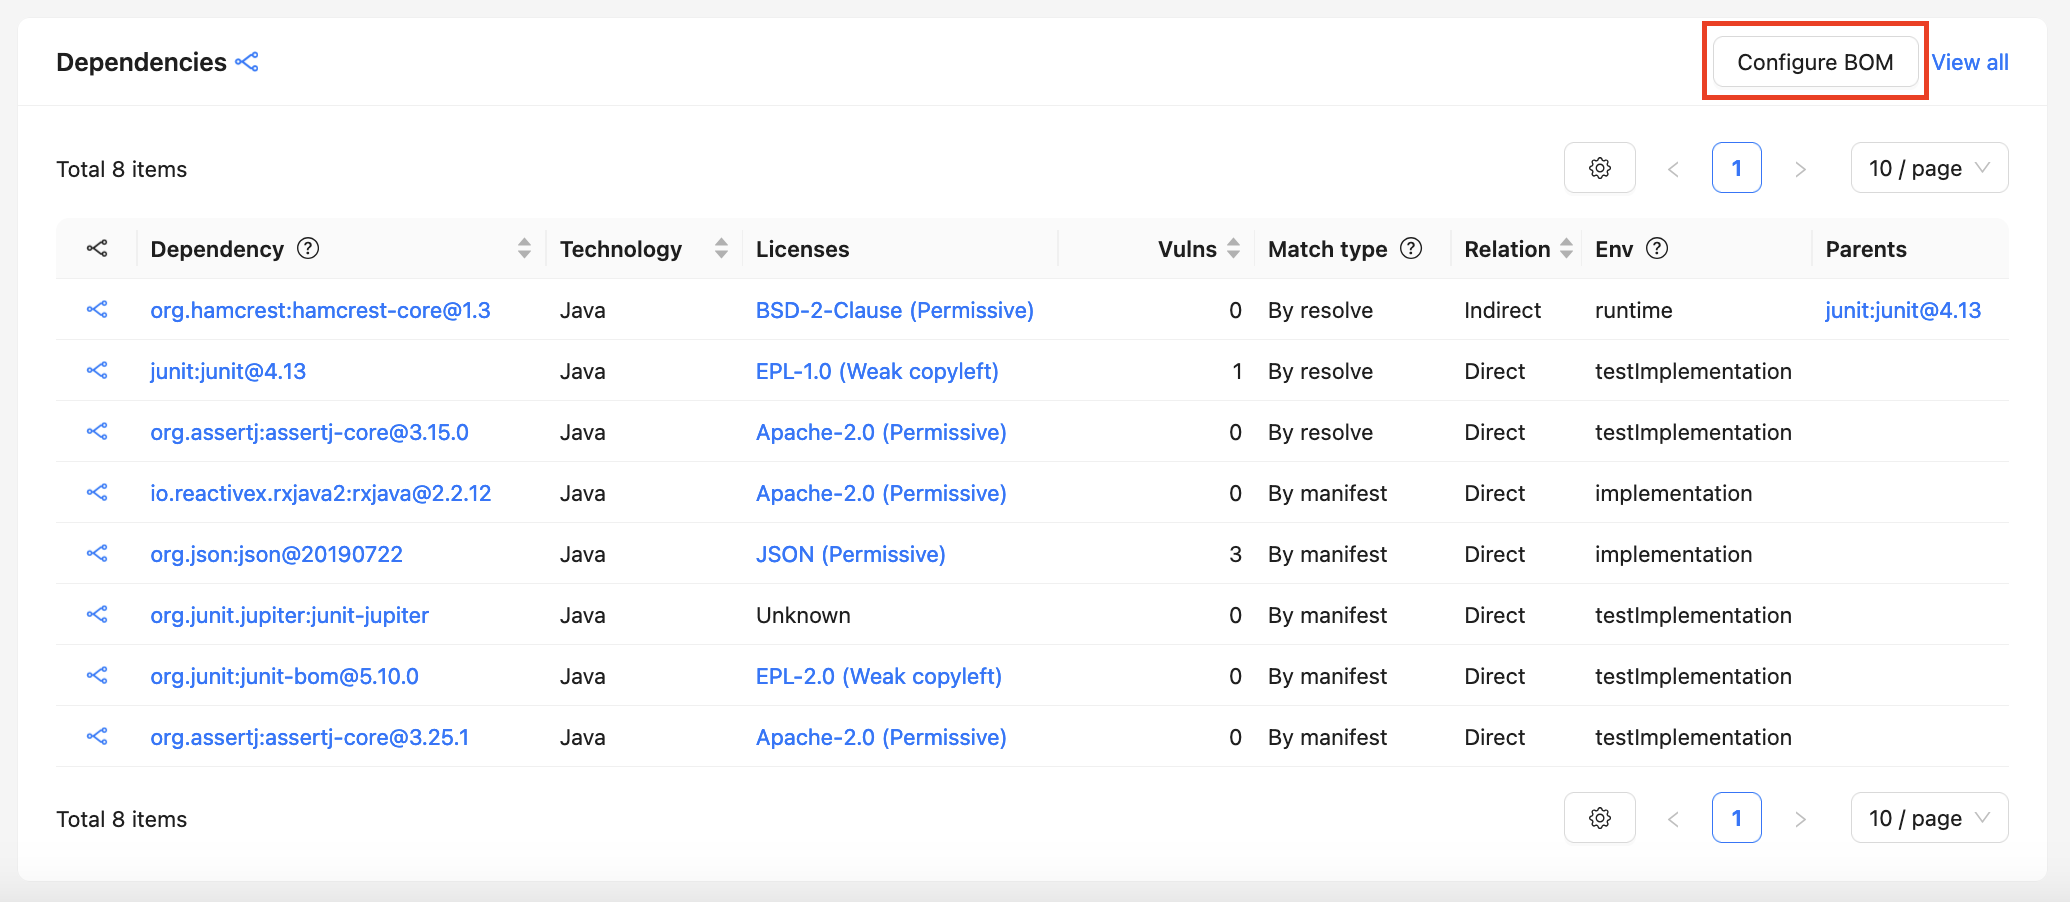The width and height of the screenshot is (2070, 902).
Task: Click vulns count 3 for org.json row
Action: pyautogui.click(x=1235, y=554)
